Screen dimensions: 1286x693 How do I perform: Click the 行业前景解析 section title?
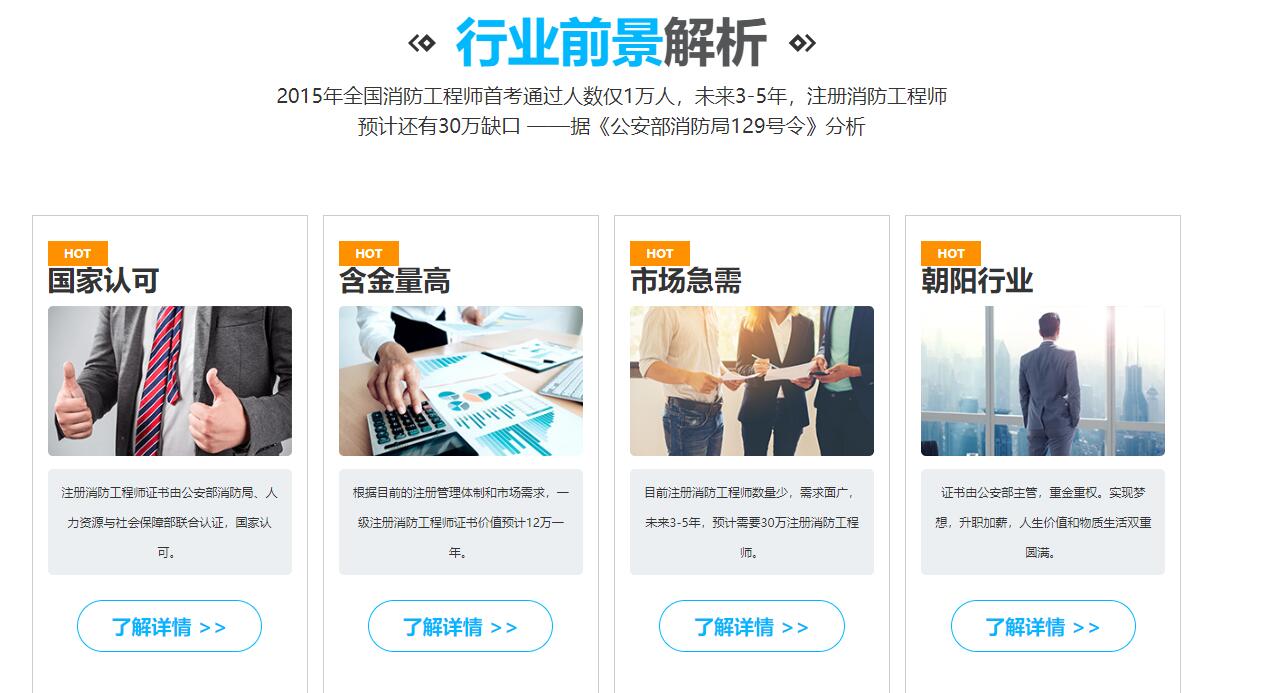click(x=611, y=43)
